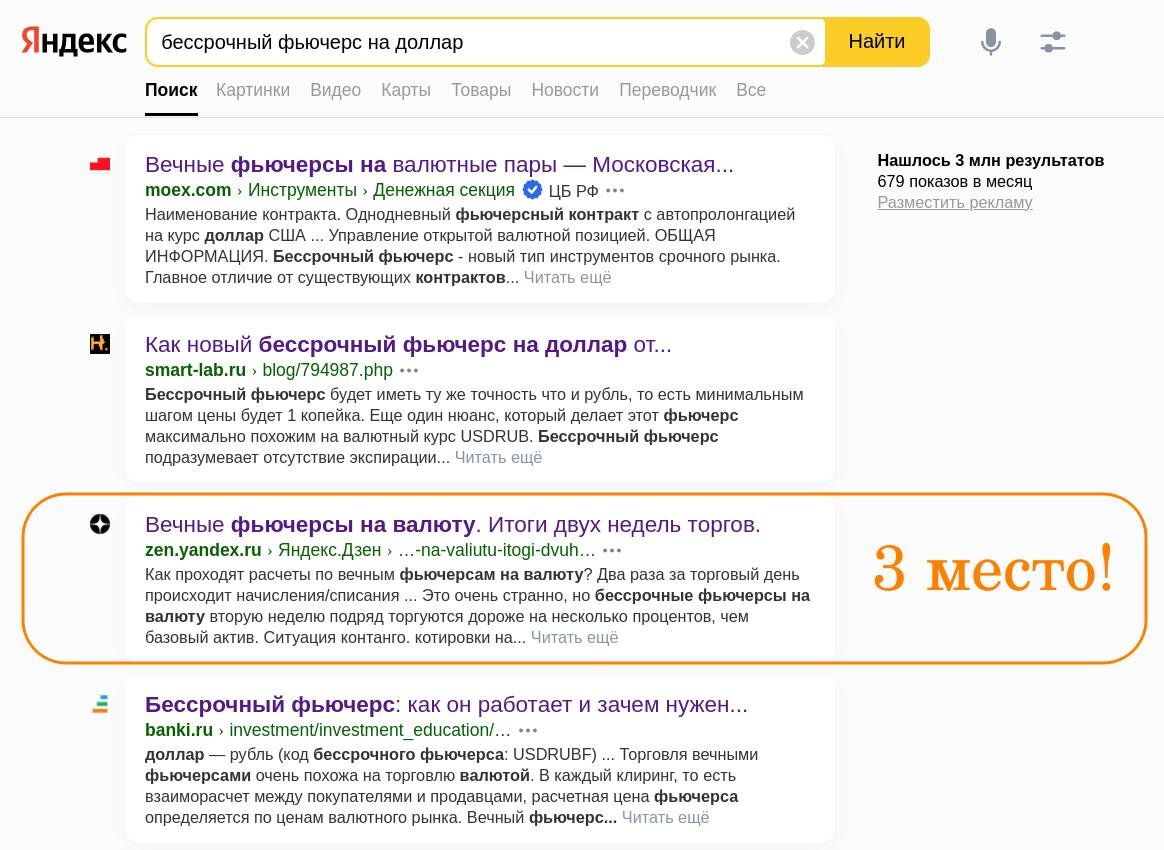The width and height of the screenshot is (1164, 850).
Task: Click the '679 показов в месяц' text
Action: tap(955, 181)
